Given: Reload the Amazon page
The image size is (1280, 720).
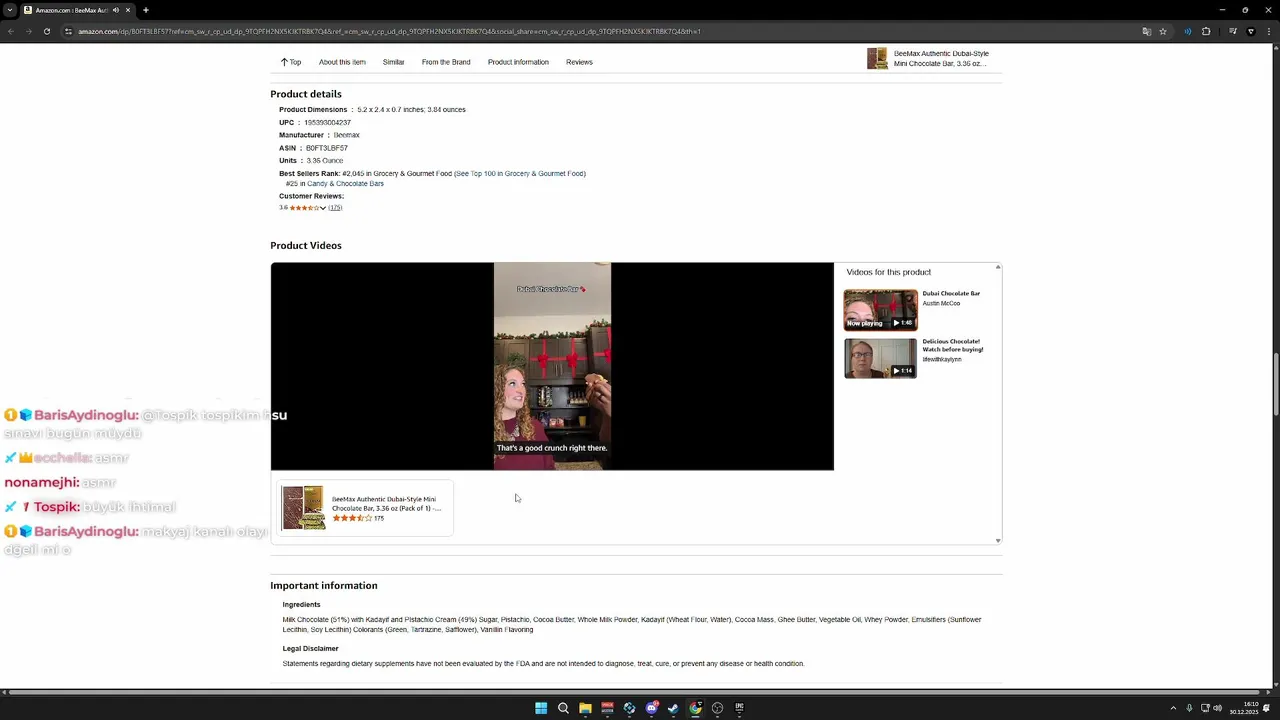Looking at the screenshot, I should (46, 31).
